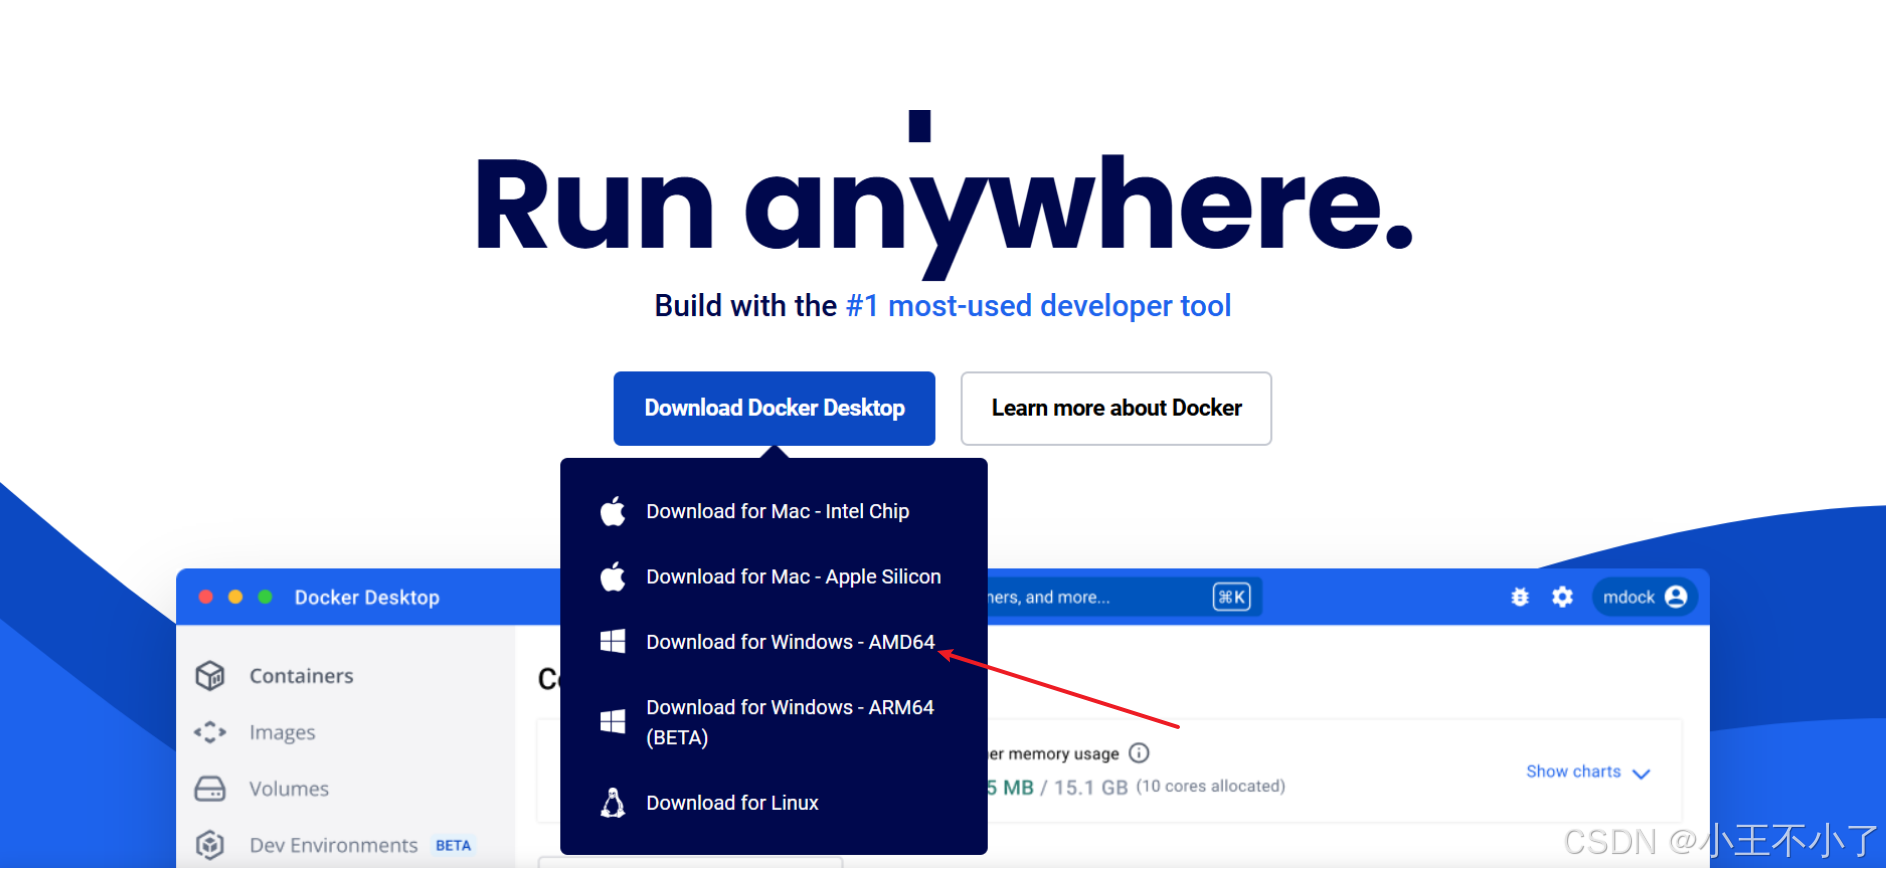Click the BETA badge by Dev Environments
The width and height of the screenshot is (1886, 874).
453,845
